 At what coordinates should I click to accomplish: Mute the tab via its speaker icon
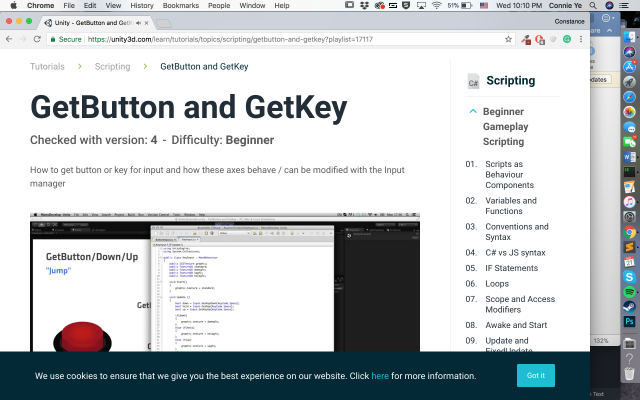pos(138,23)
